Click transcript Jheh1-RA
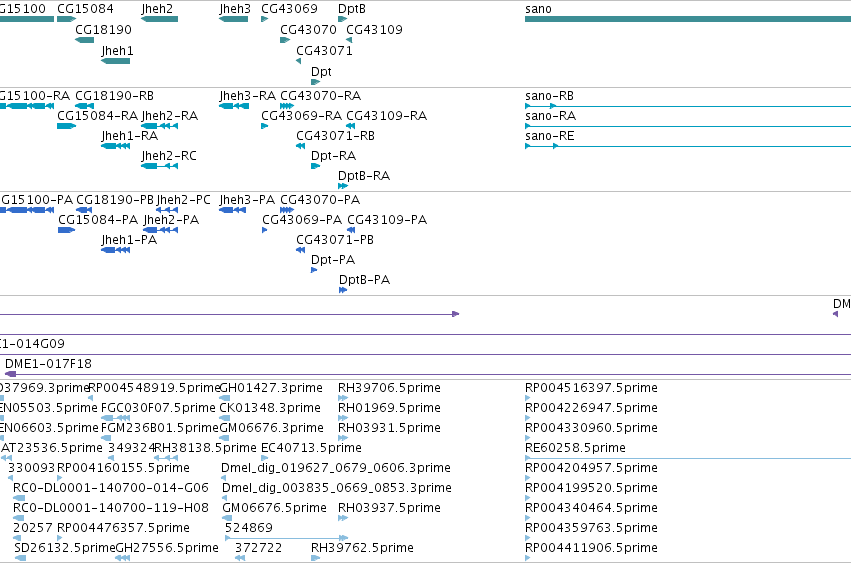 [x=129, y=136]
